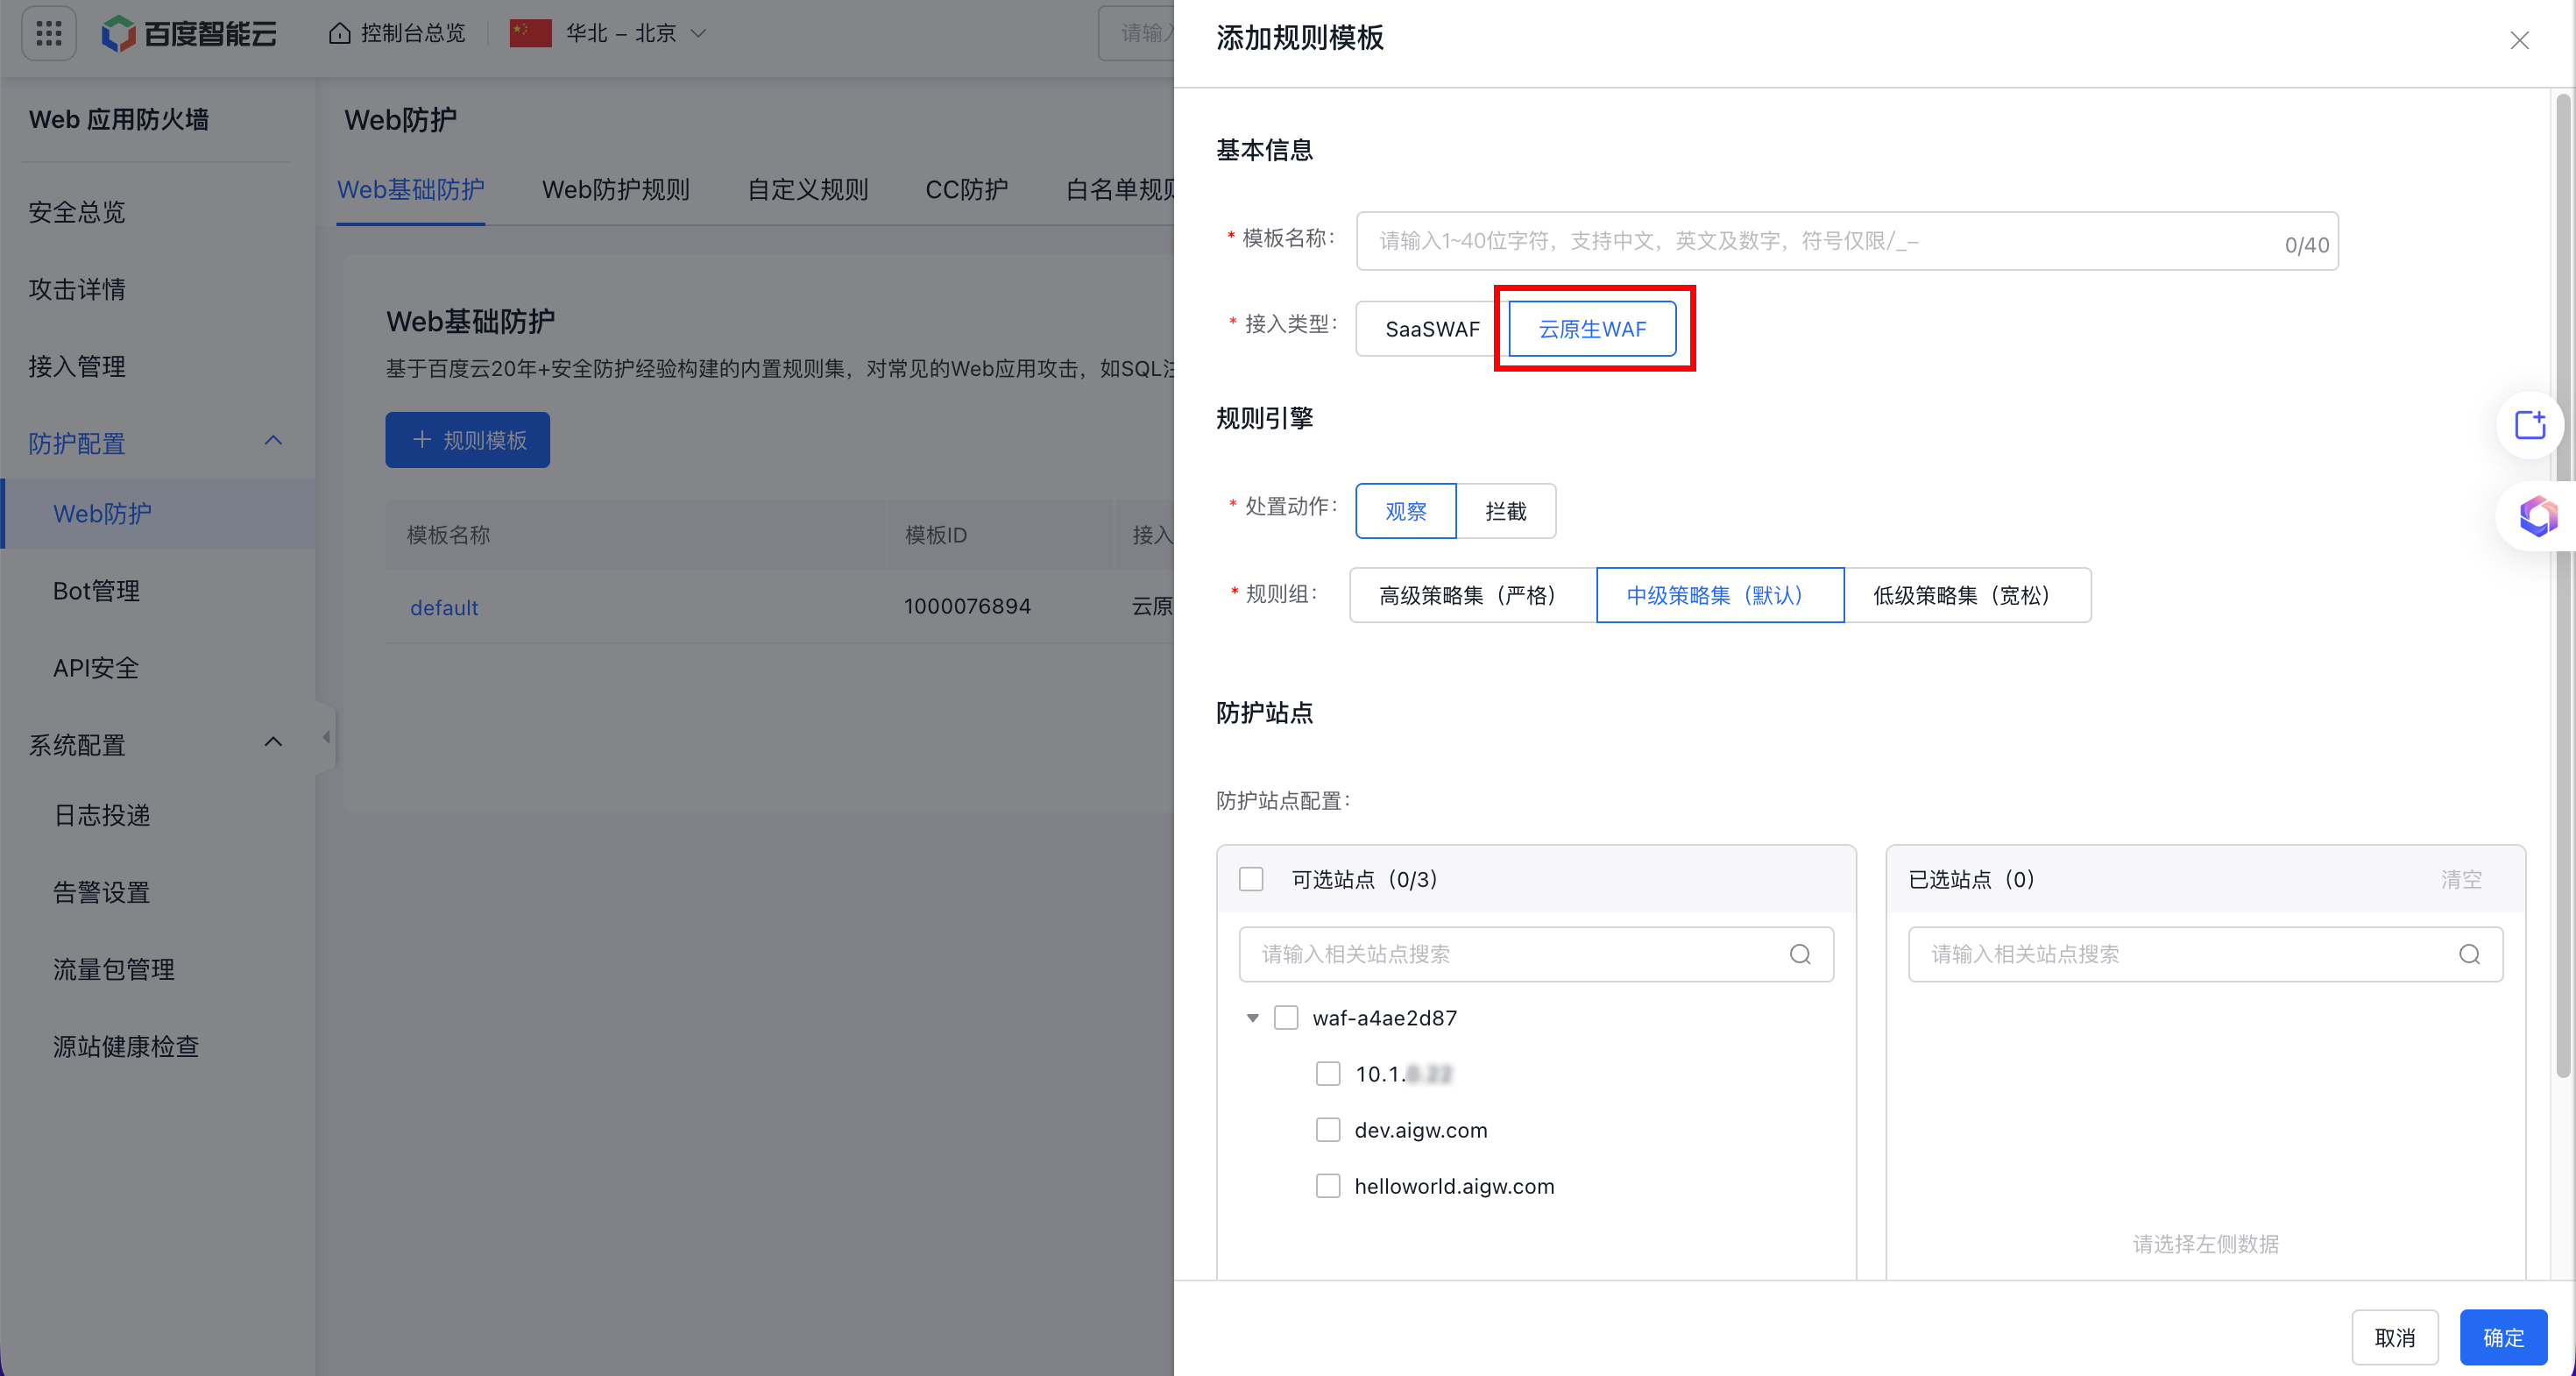Tick the helloworld.aigw.com checkbox
This screenshot has width=2576, height=1376.
1328,1186
